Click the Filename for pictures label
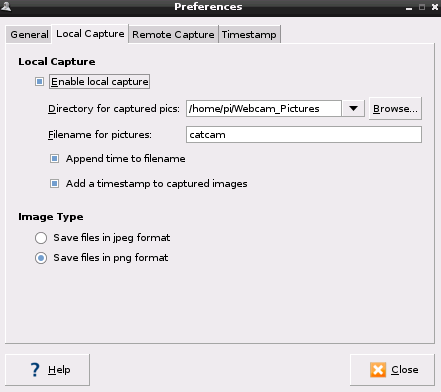441x392 pixels. pos(100,135)
